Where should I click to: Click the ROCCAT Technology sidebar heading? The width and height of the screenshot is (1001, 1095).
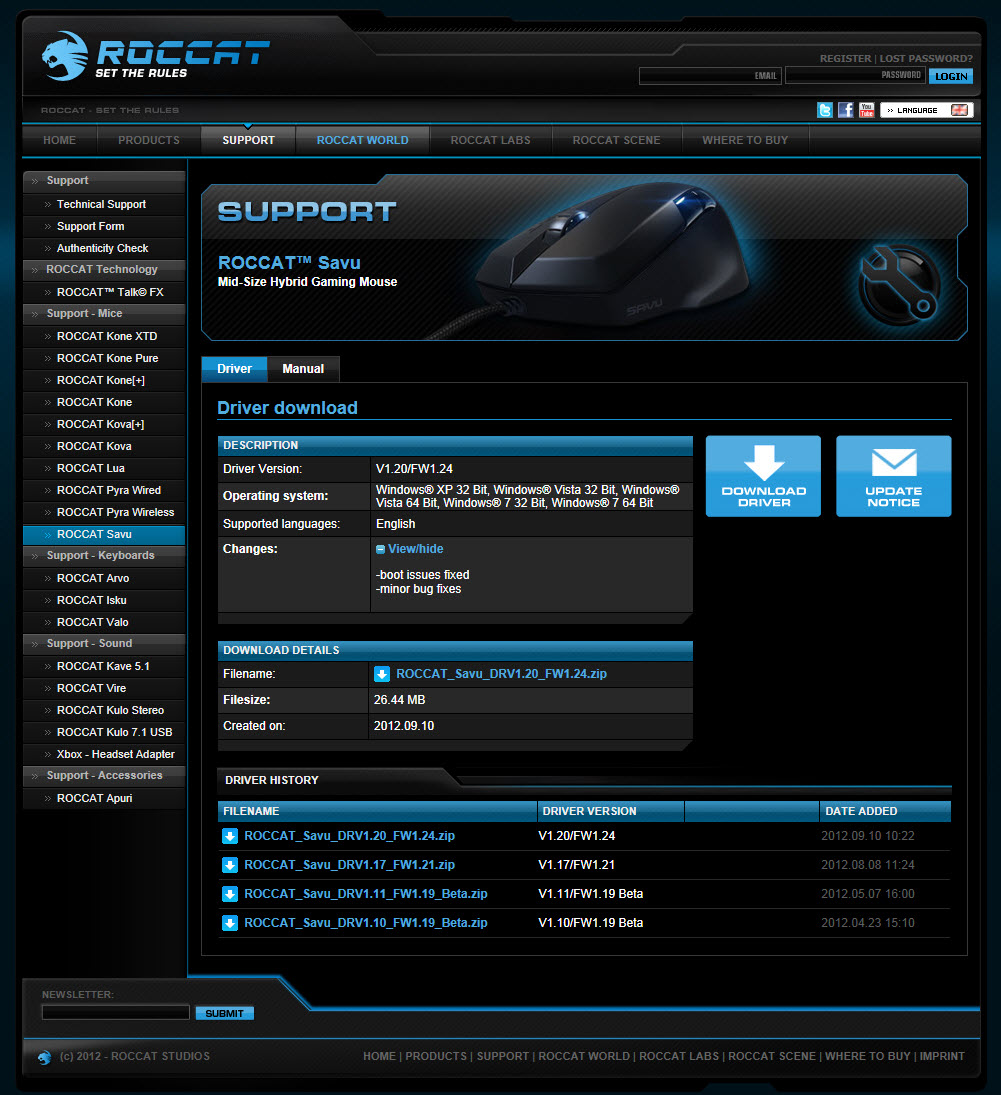tap(104, 270)
